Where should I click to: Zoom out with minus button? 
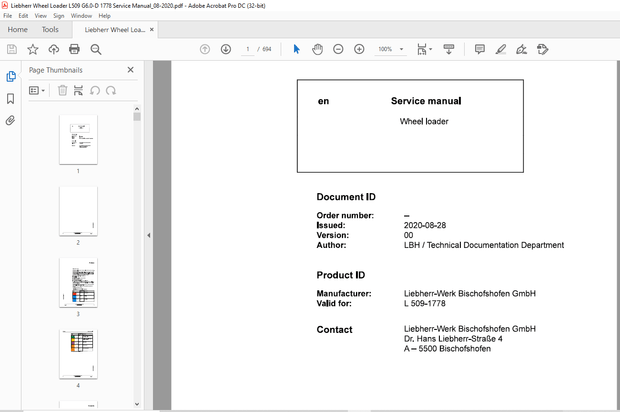338,49
